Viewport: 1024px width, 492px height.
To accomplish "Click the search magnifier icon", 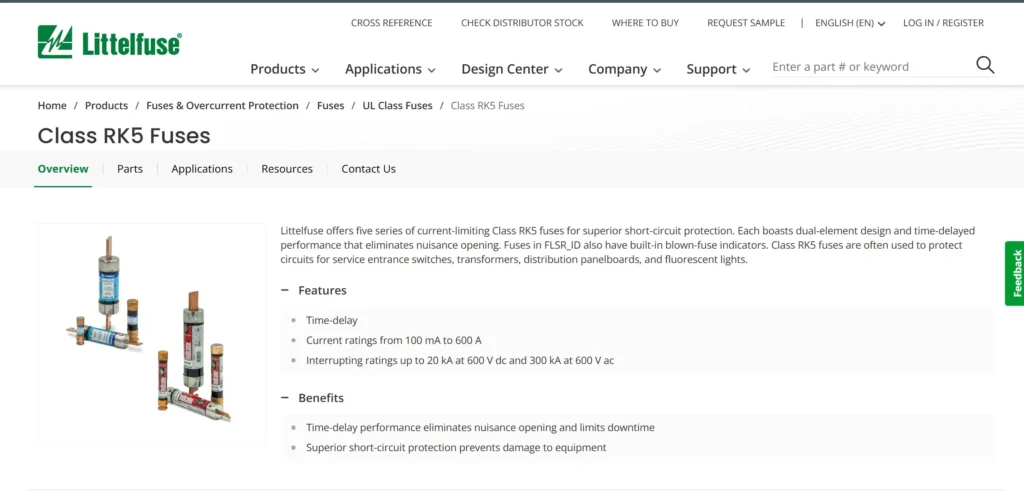I will pyautogui.click(x=985, y=65).
